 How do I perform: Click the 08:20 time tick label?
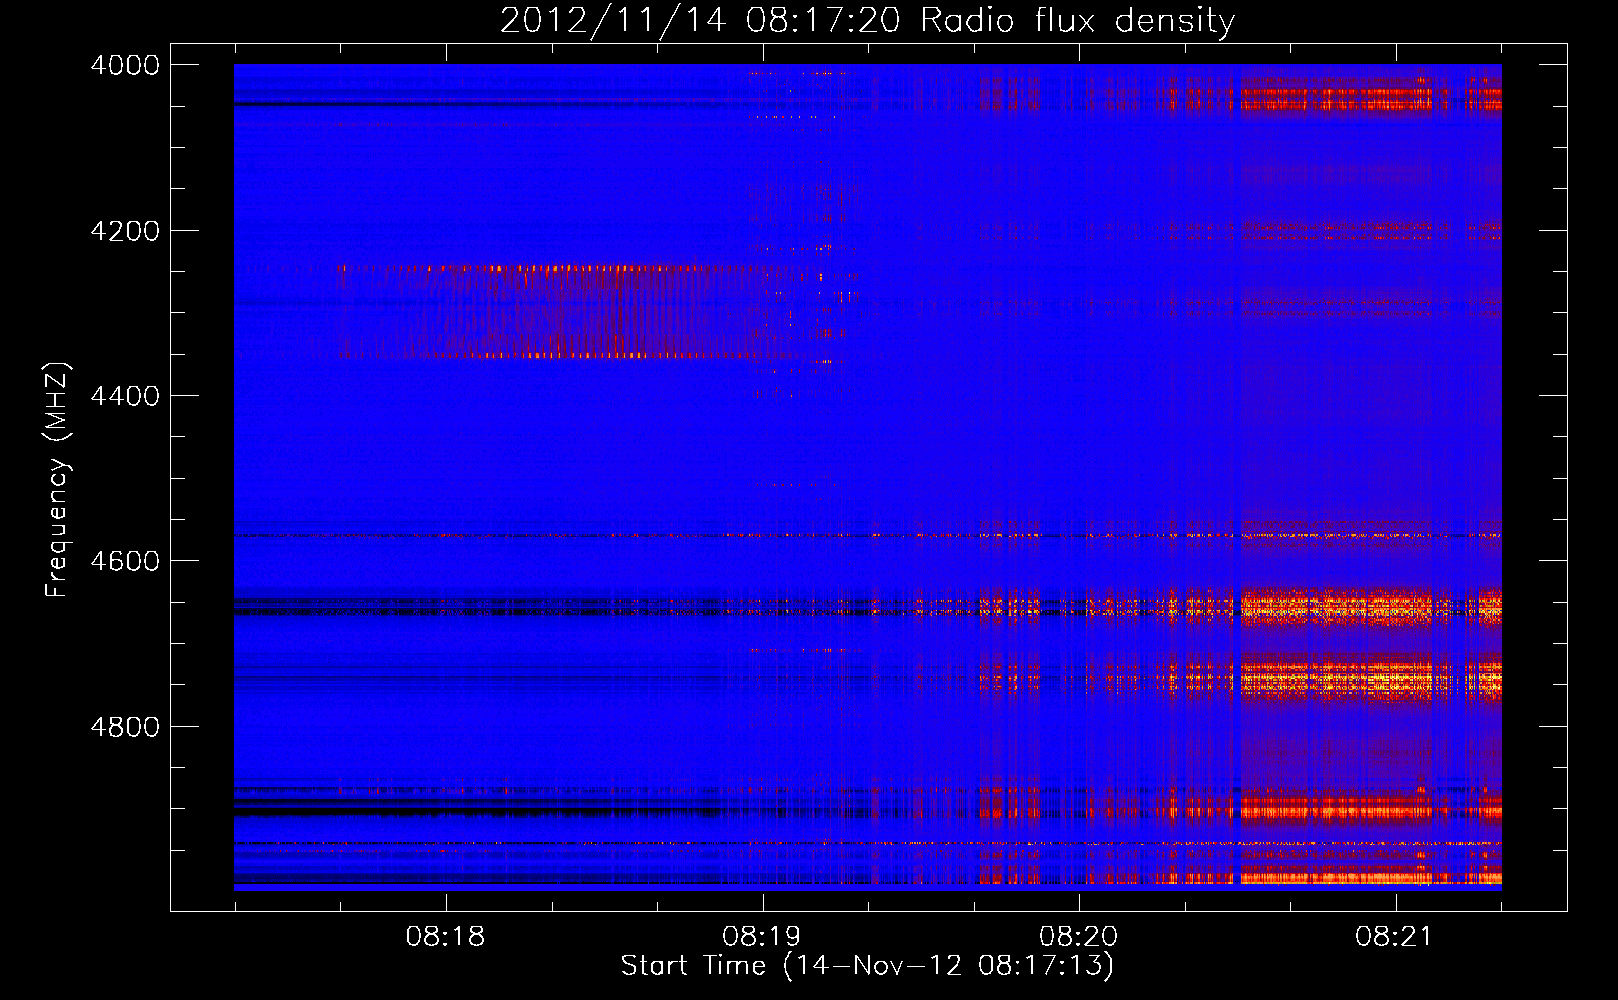(x=1078, y=937)
